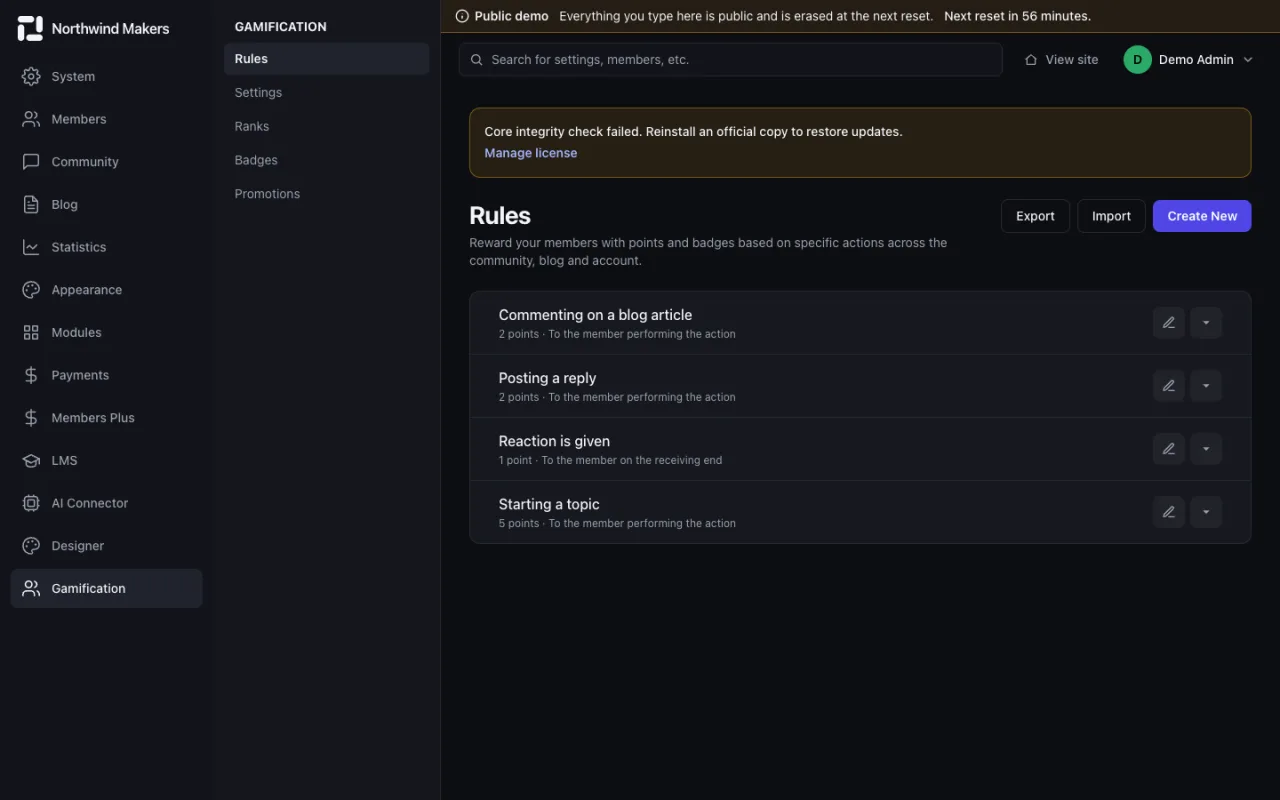Edit the 'Starting a topic' rule
1280x800 pixels.
pyautogui.click(x=1169, y=512)
